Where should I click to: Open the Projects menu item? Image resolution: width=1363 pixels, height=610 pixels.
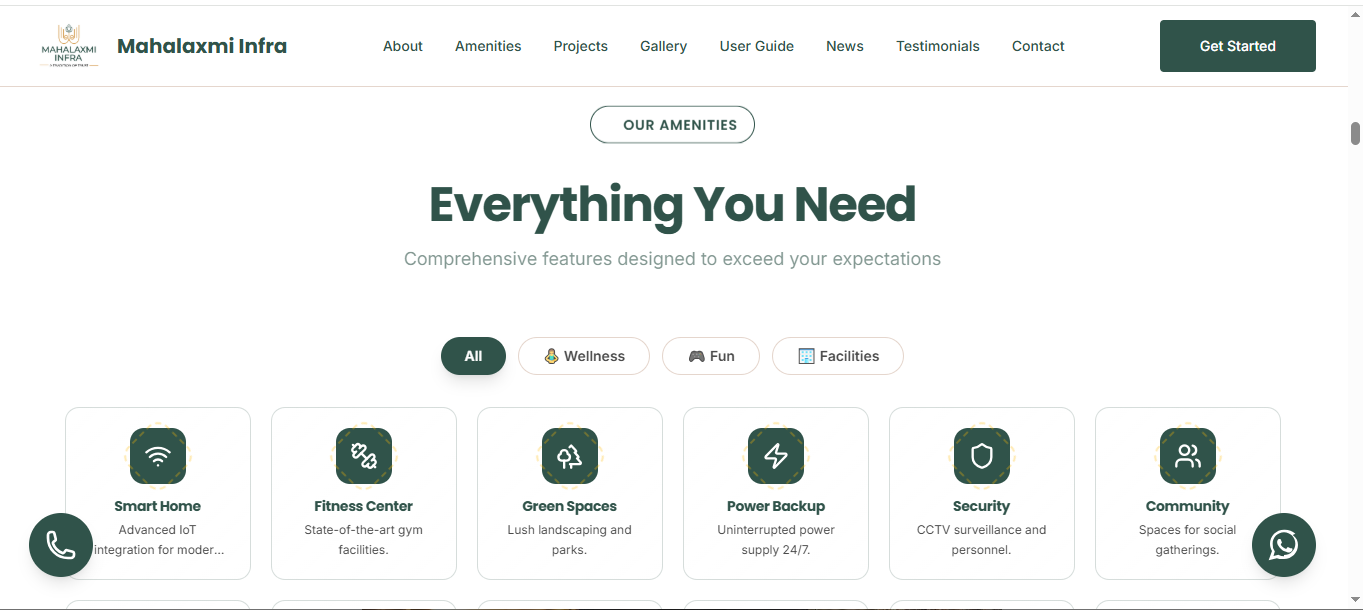(x=581, y=46)
